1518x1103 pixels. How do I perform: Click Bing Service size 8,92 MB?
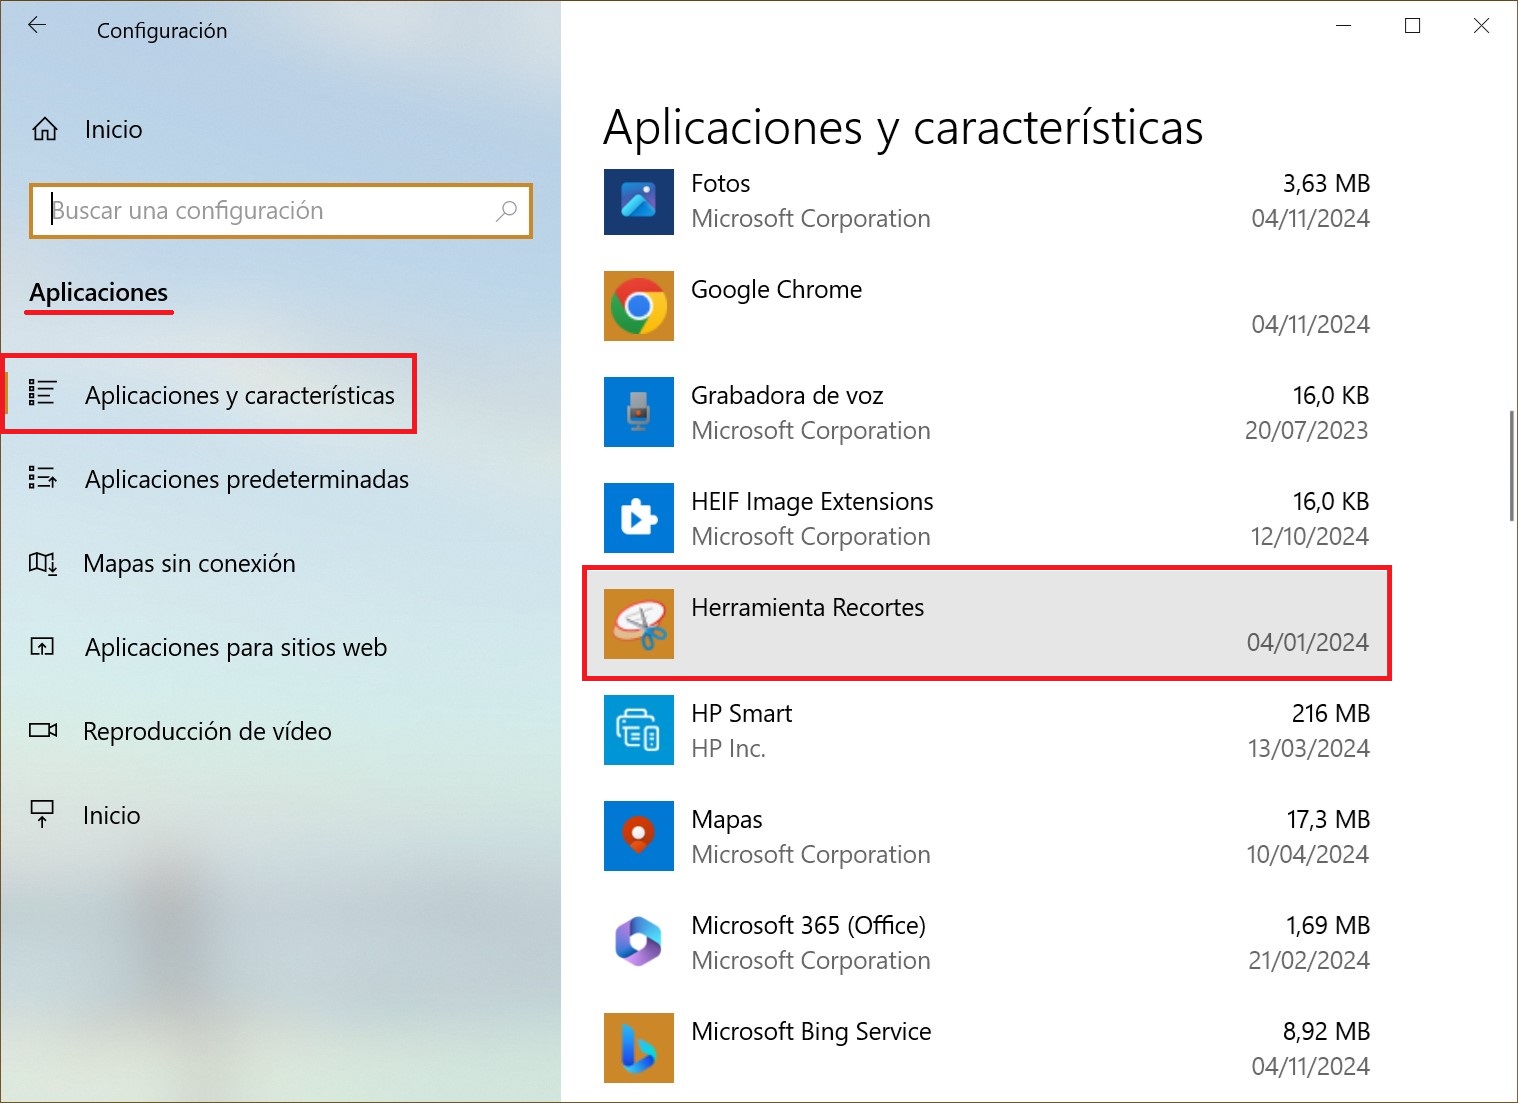coord(1326,1031)
